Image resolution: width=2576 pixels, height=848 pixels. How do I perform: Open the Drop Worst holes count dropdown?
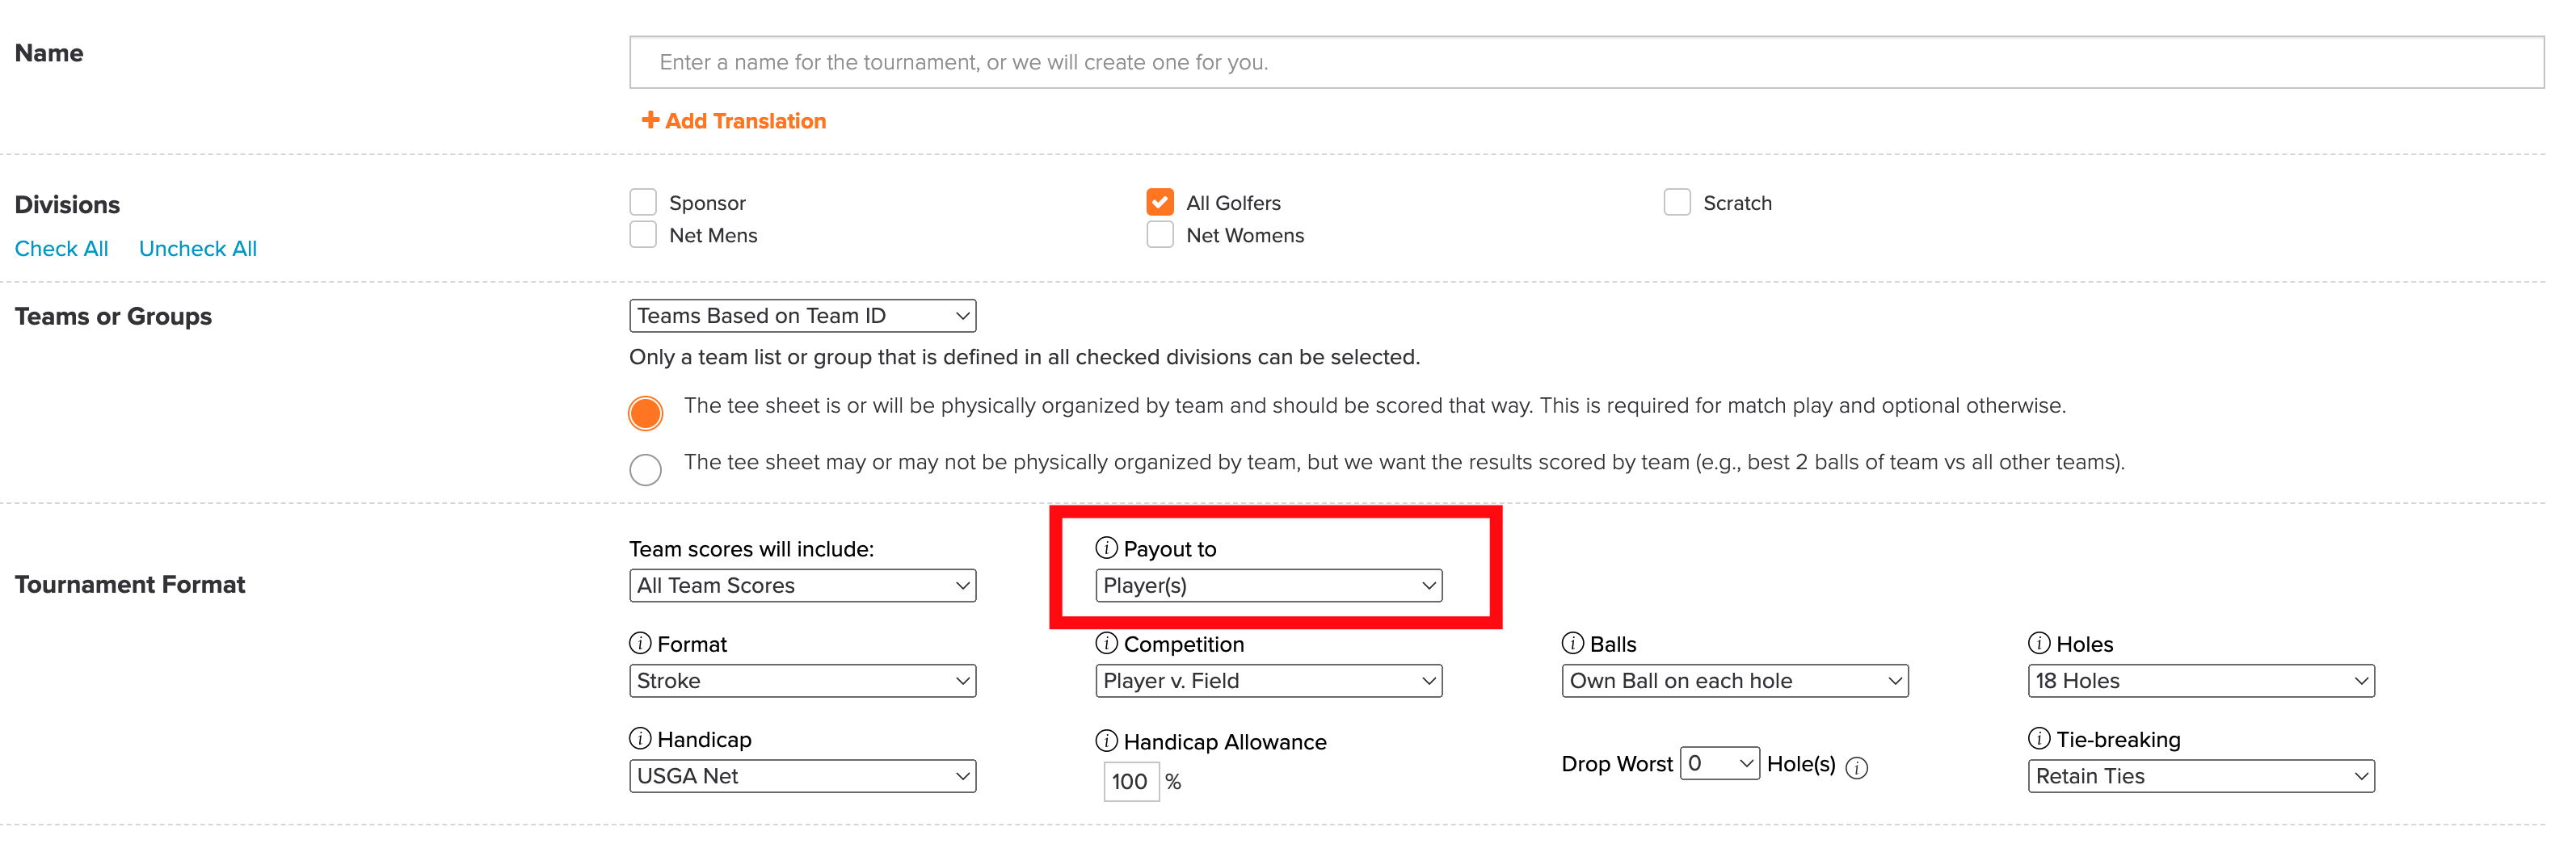click(1720, 763)
